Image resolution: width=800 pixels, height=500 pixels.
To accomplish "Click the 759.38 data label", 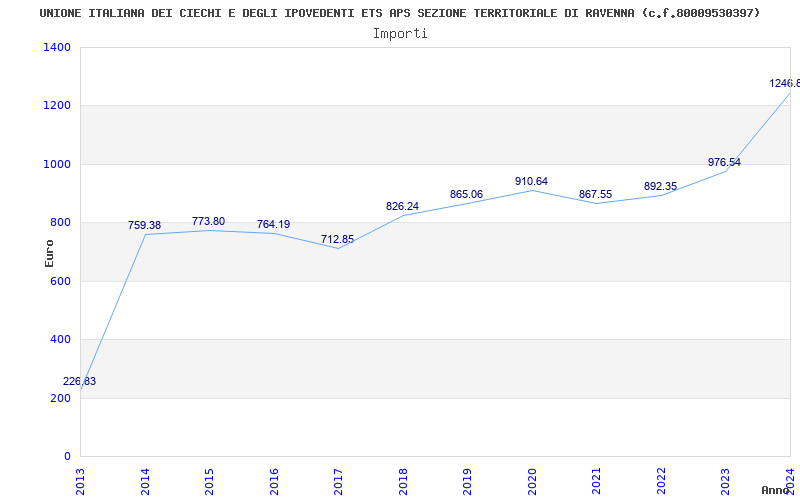I will point(144,226).
